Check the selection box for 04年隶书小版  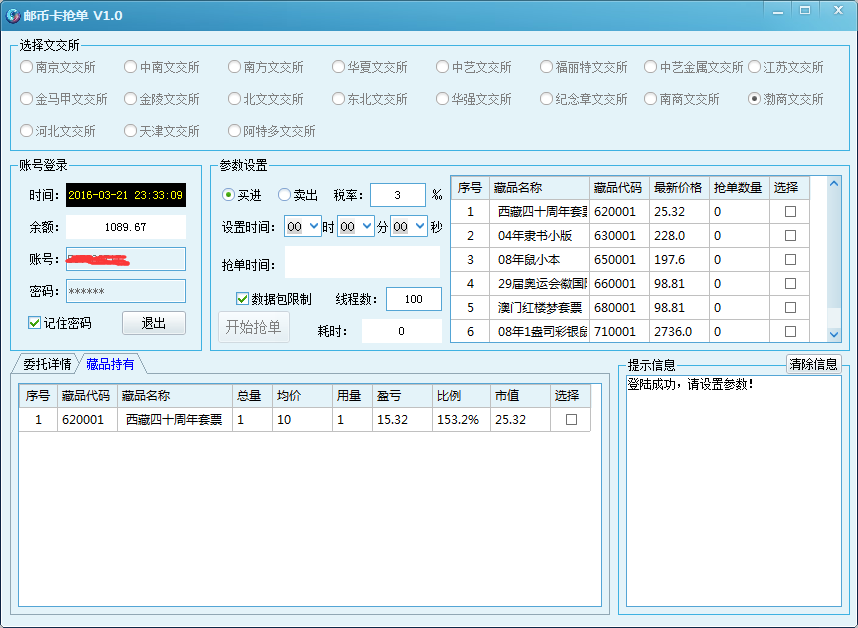(790, 236)
